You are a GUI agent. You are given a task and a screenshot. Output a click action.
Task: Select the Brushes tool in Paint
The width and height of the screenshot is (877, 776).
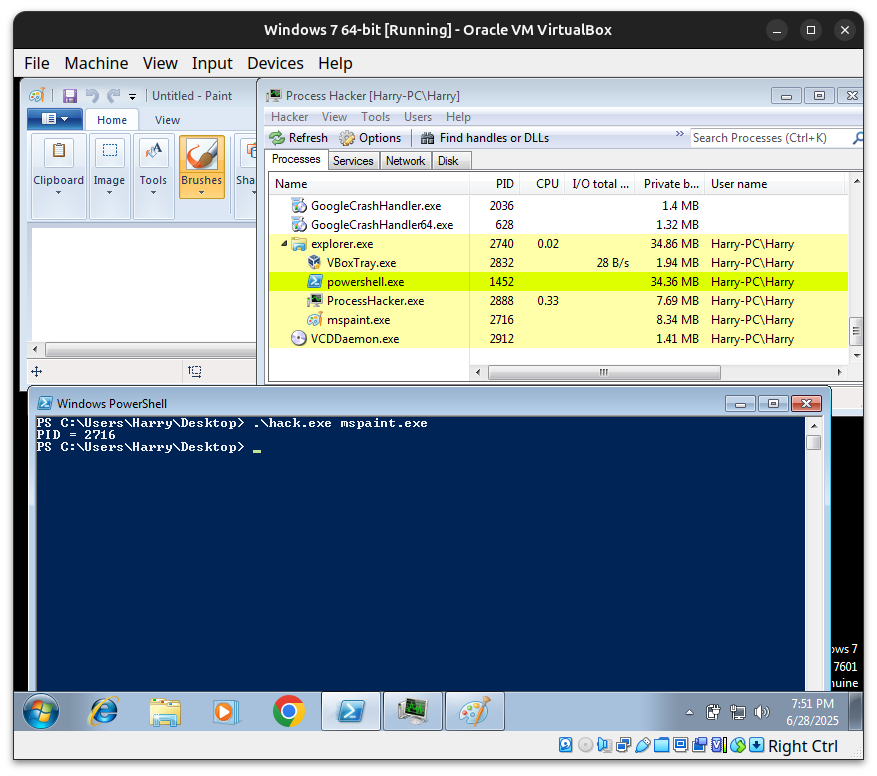pyautogui.click(x=202, y=167)
